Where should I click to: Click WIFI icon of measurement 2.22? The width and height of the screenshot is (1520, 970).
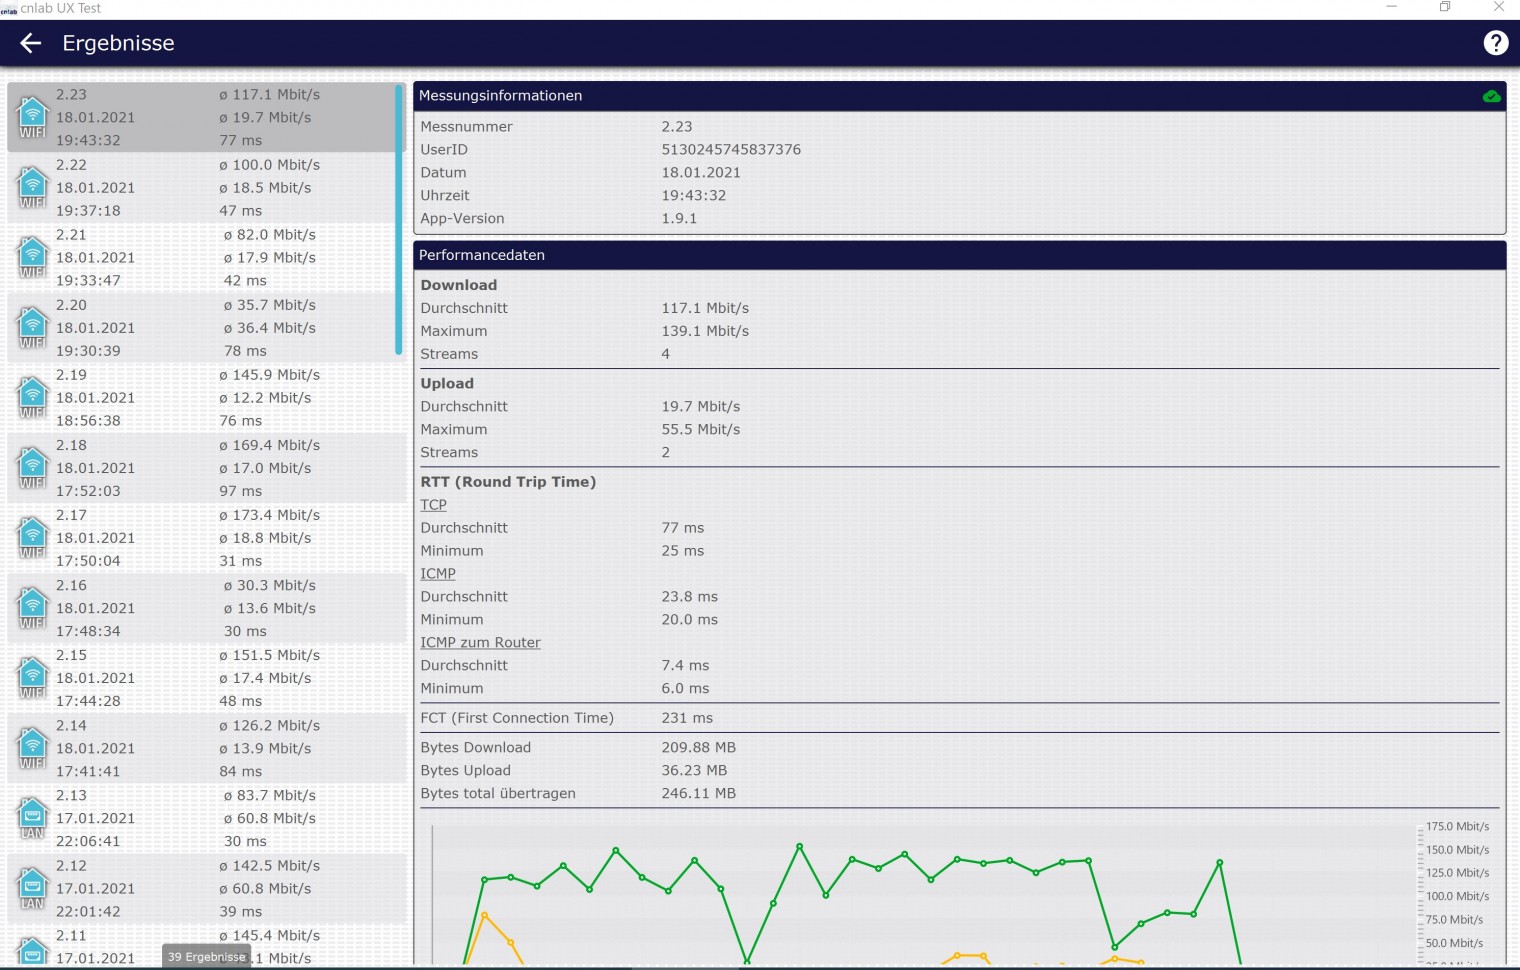(x=32, y=187)
